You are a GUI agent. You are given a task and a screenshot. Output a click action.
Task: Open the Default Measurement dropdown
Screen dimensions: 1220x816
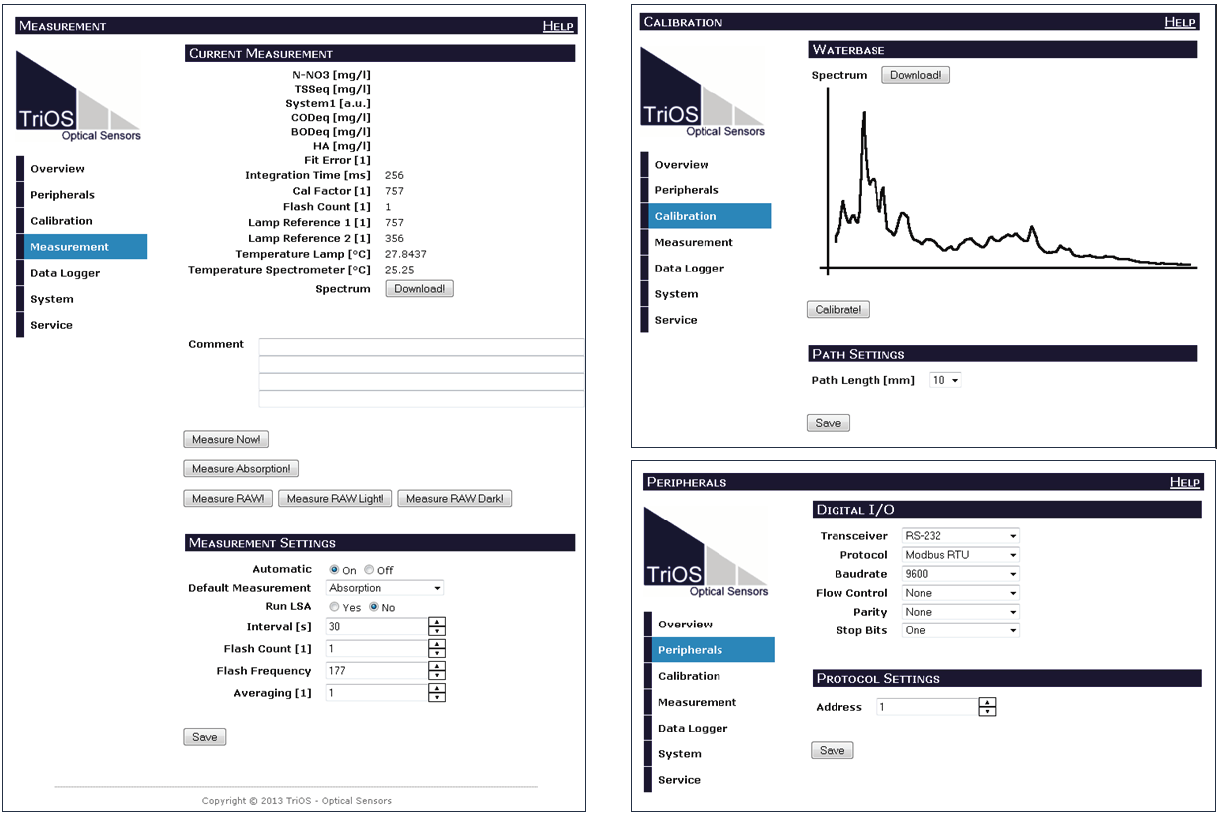[385, 588]
